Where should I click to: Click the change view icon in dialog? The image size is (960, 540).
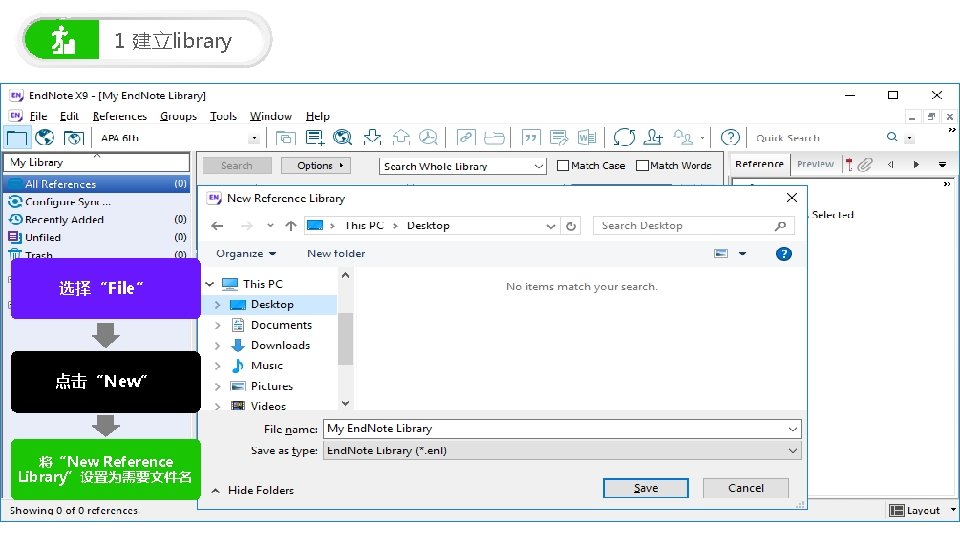point(721,253)
